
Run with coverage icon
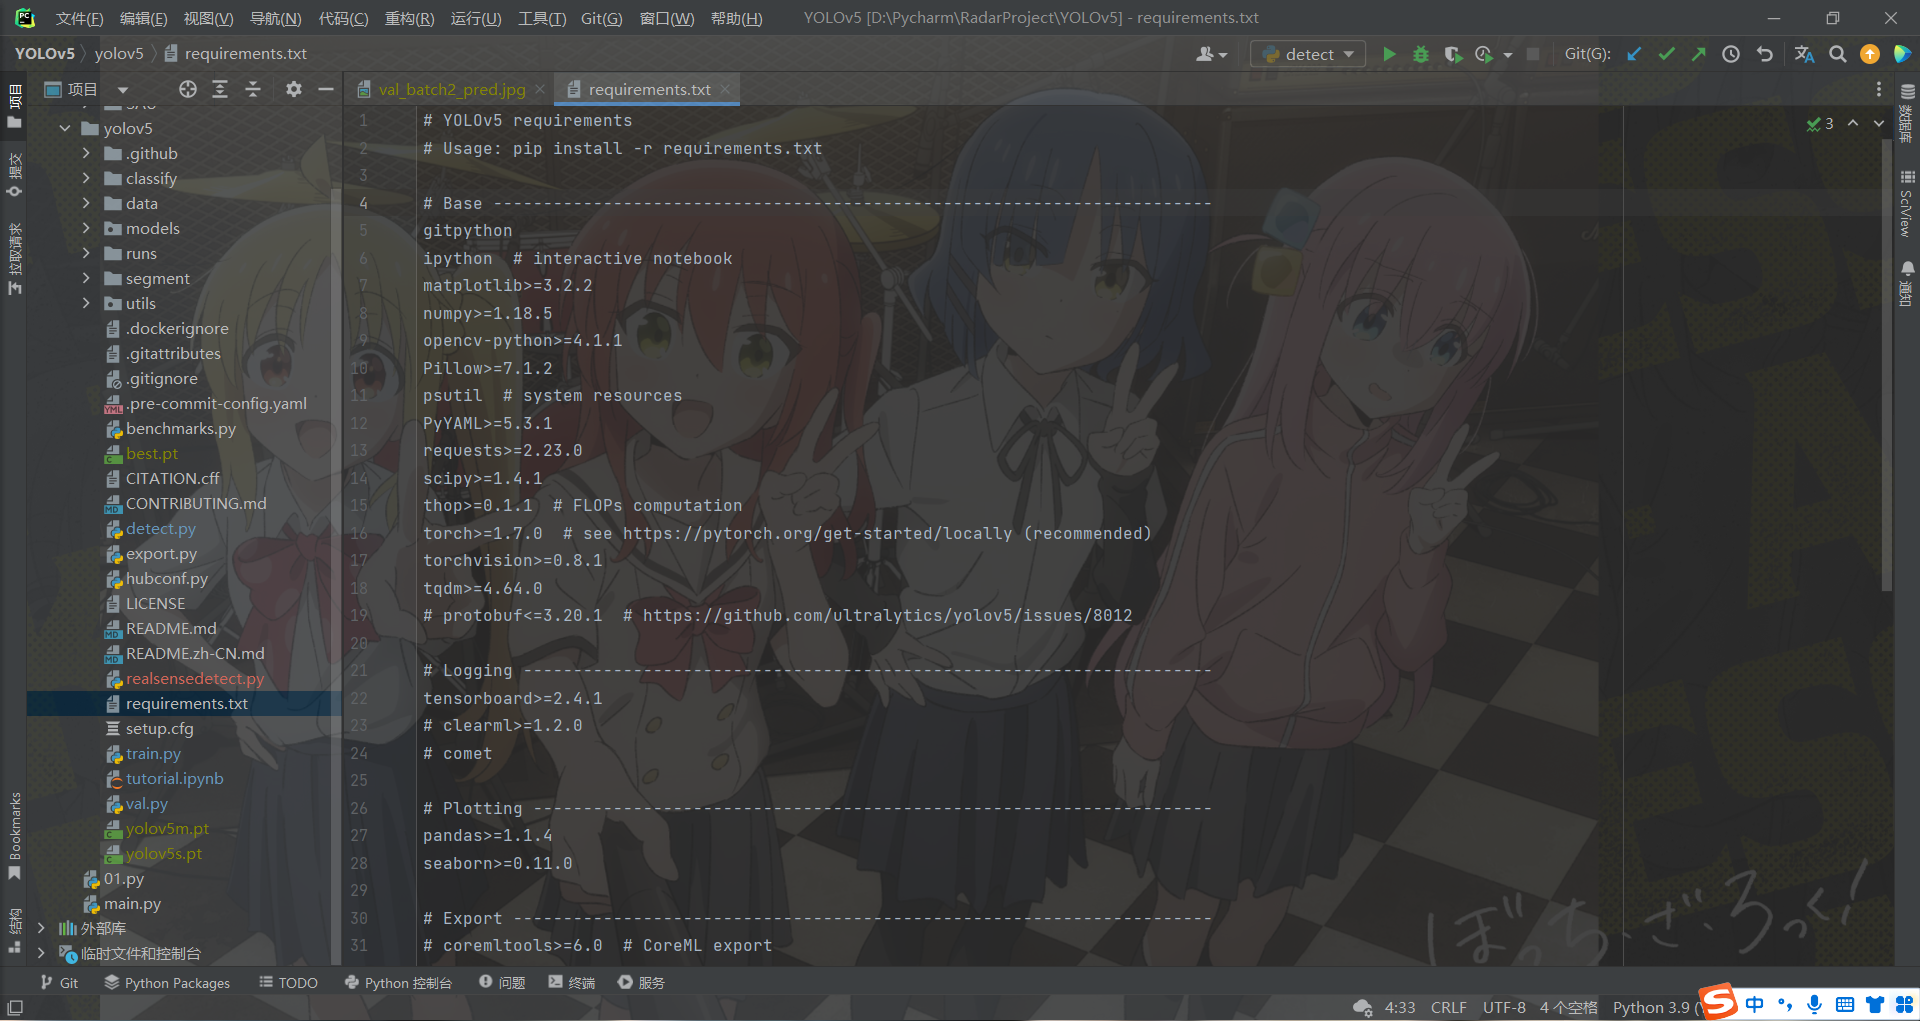pos(1453,54)
